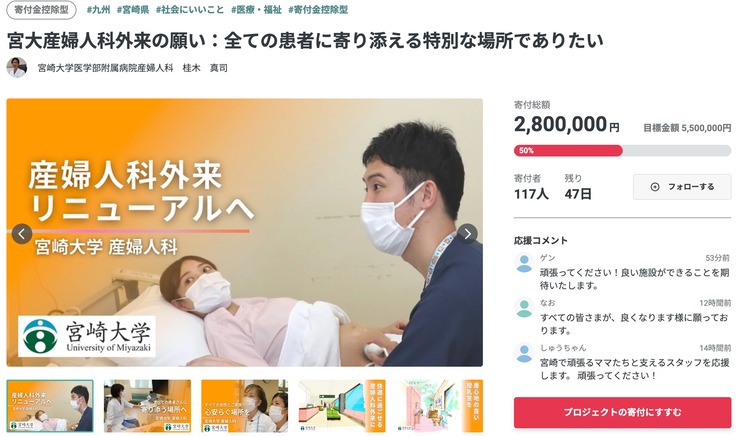
Task: Go to the previous slide in the carousel
Action: click(x=22, y=234)
